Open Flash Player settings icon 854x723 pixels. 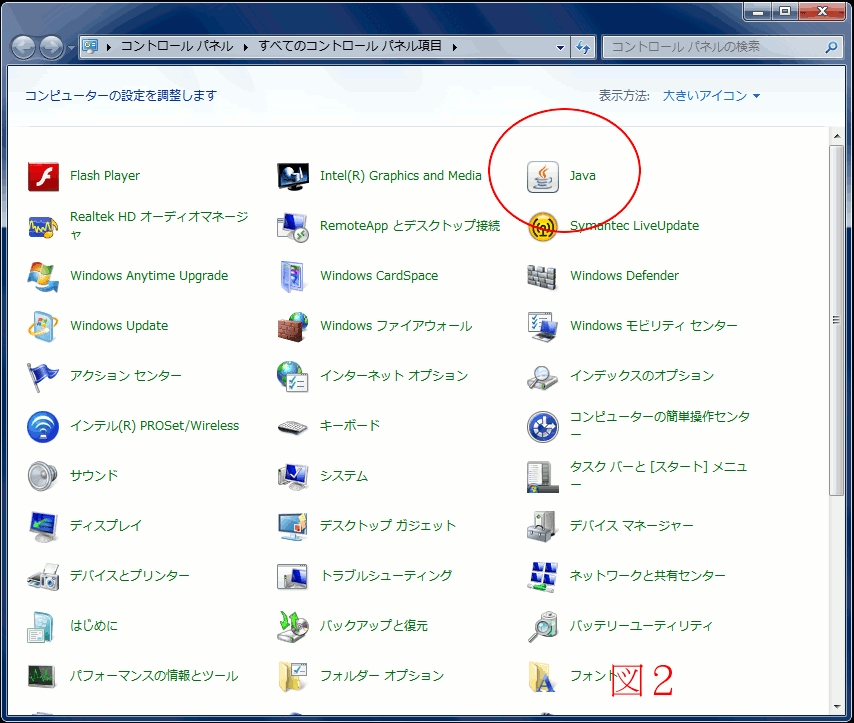pyautogui.click(x=43, y=176)
